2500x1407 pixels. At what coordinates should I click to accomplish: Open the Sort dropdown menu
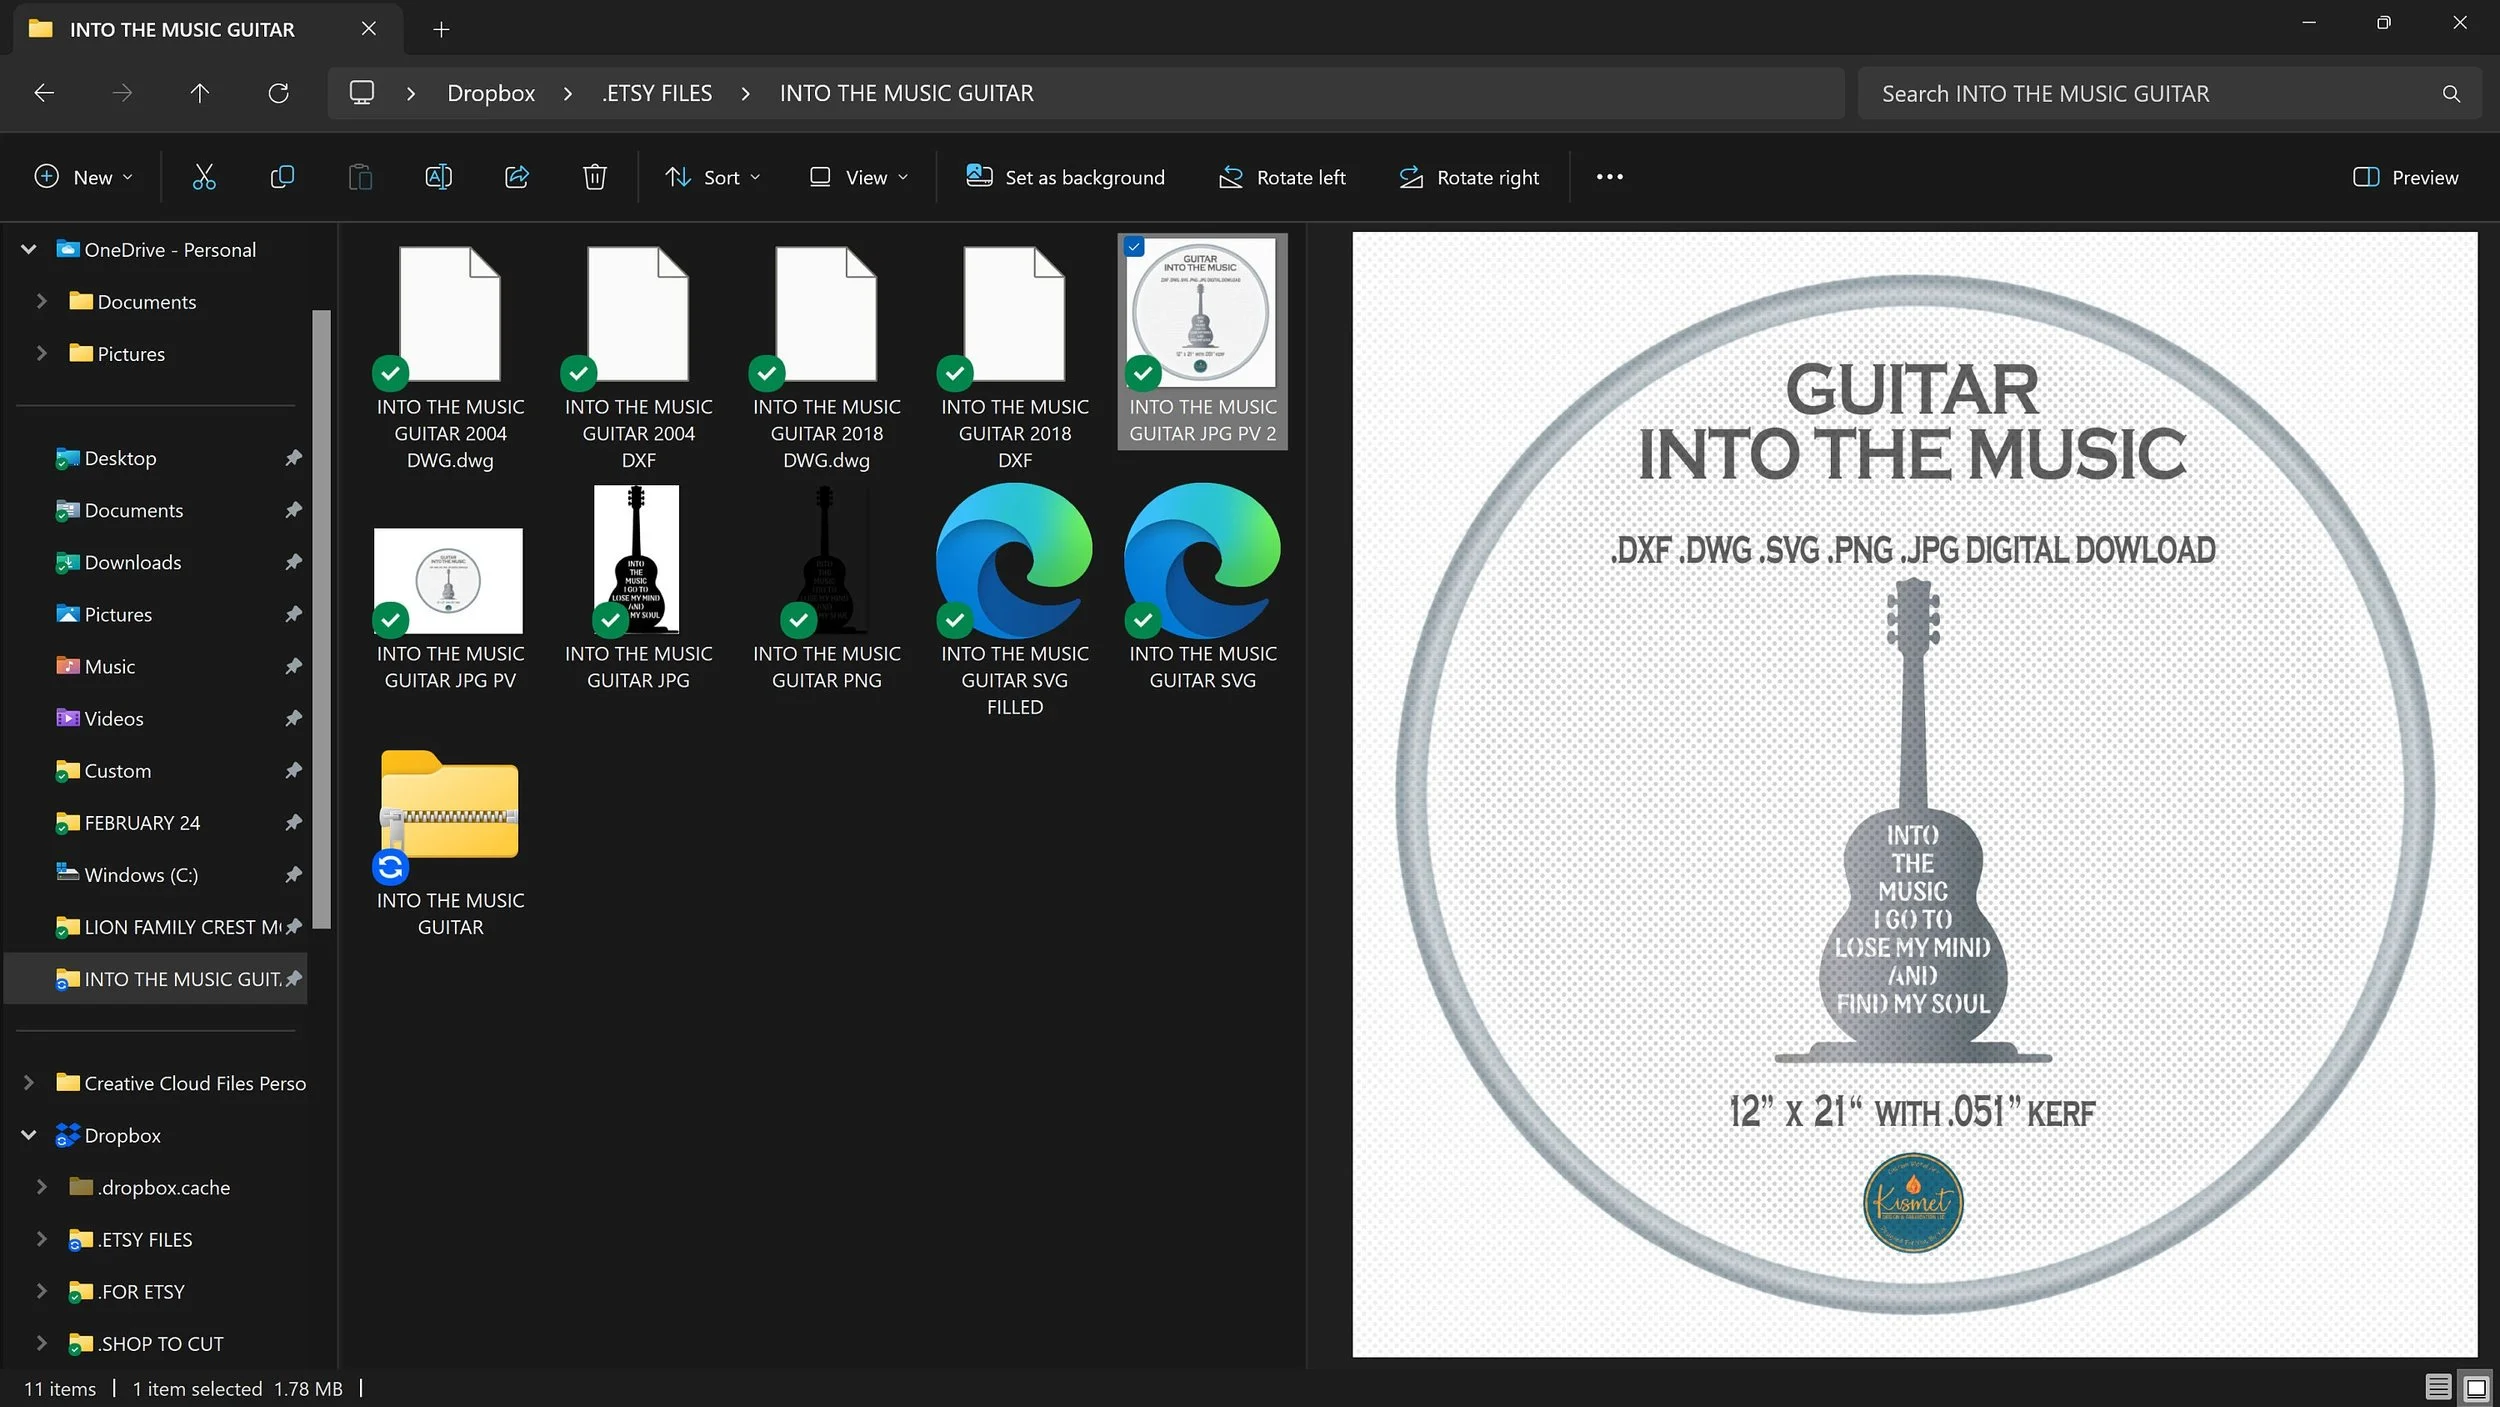point(713,177)
